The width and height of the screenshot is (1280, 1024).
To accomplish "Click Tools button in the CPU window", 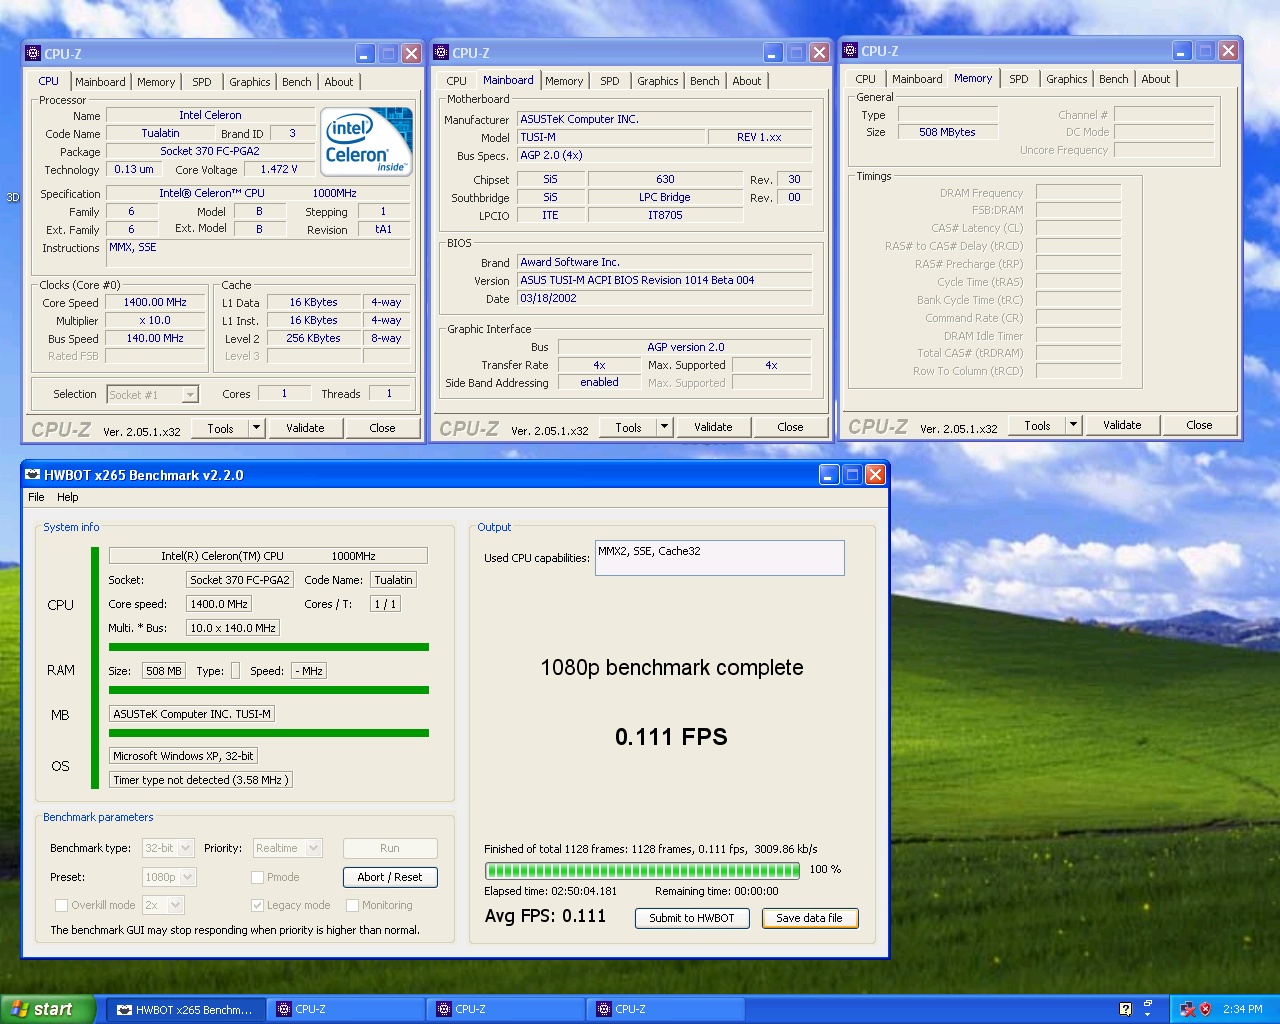I will click(x=221, y=428).
